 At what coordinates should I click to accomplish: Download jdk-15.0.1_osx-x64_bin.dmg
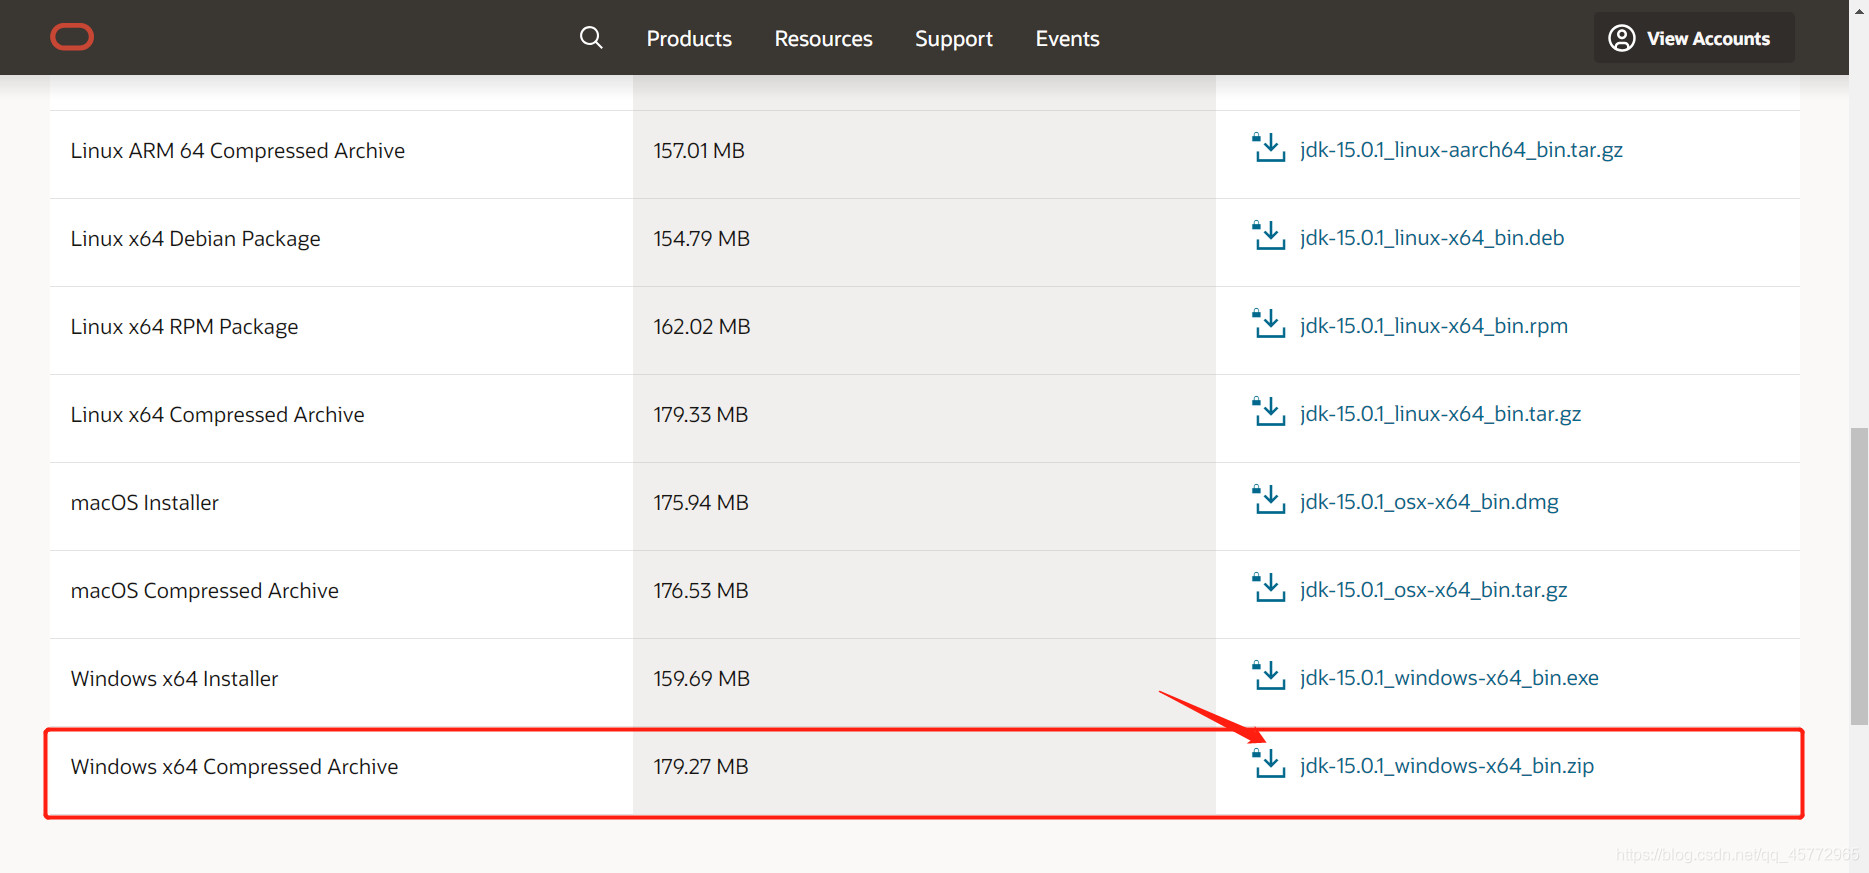(1429, 502)
